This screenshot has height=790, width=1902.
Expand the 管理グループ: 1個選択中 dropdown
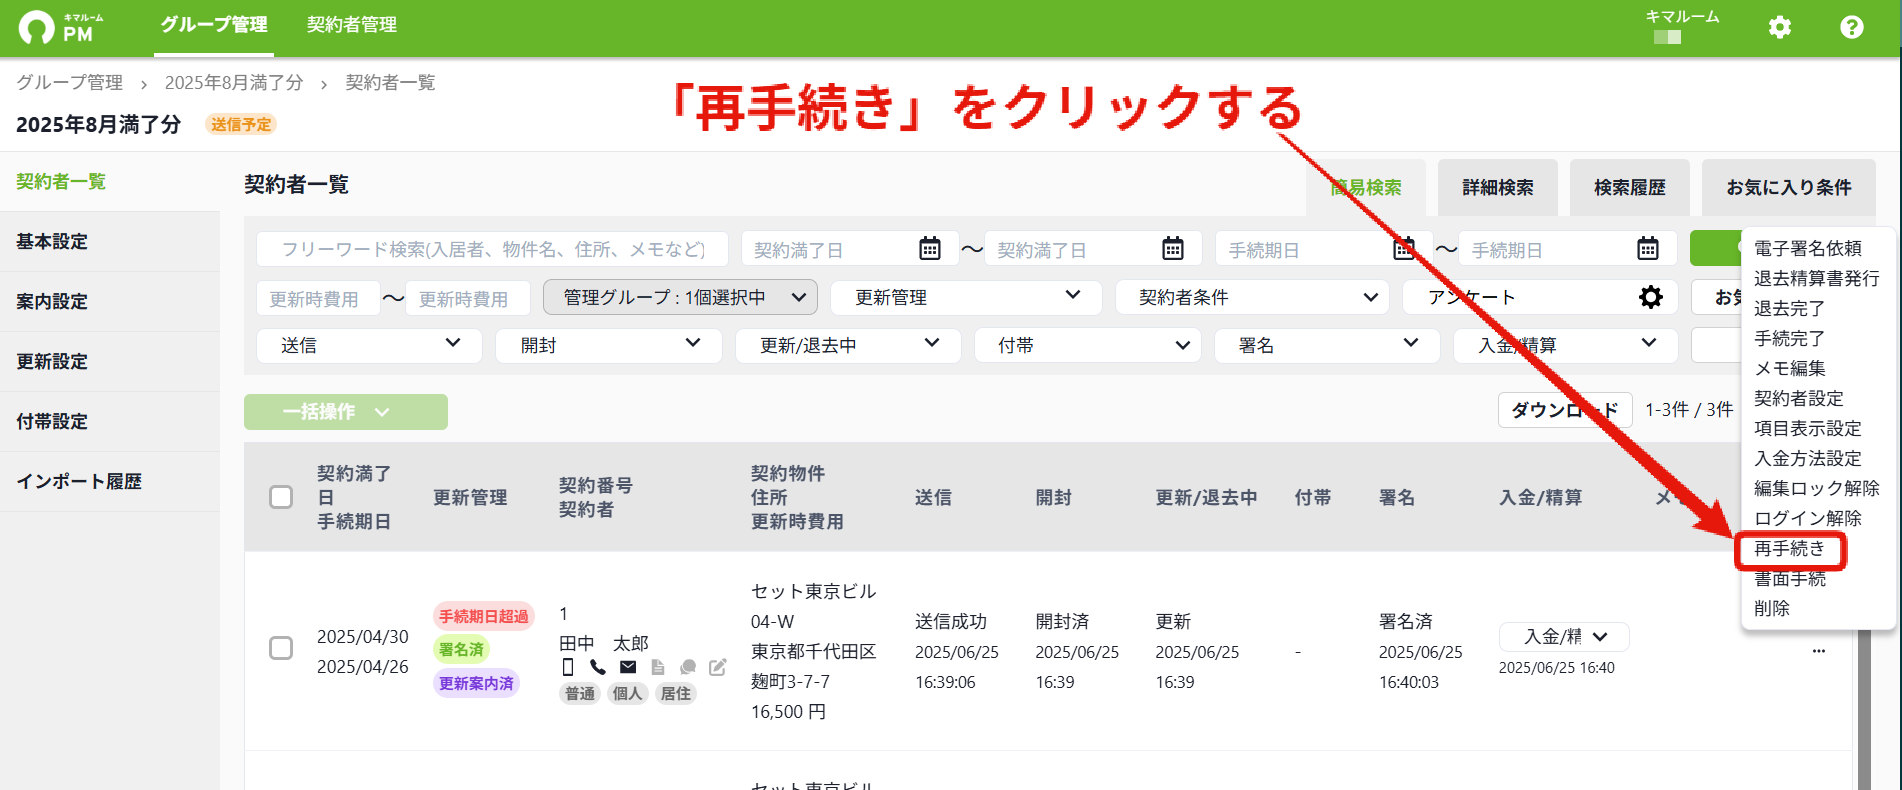[680, 297]
